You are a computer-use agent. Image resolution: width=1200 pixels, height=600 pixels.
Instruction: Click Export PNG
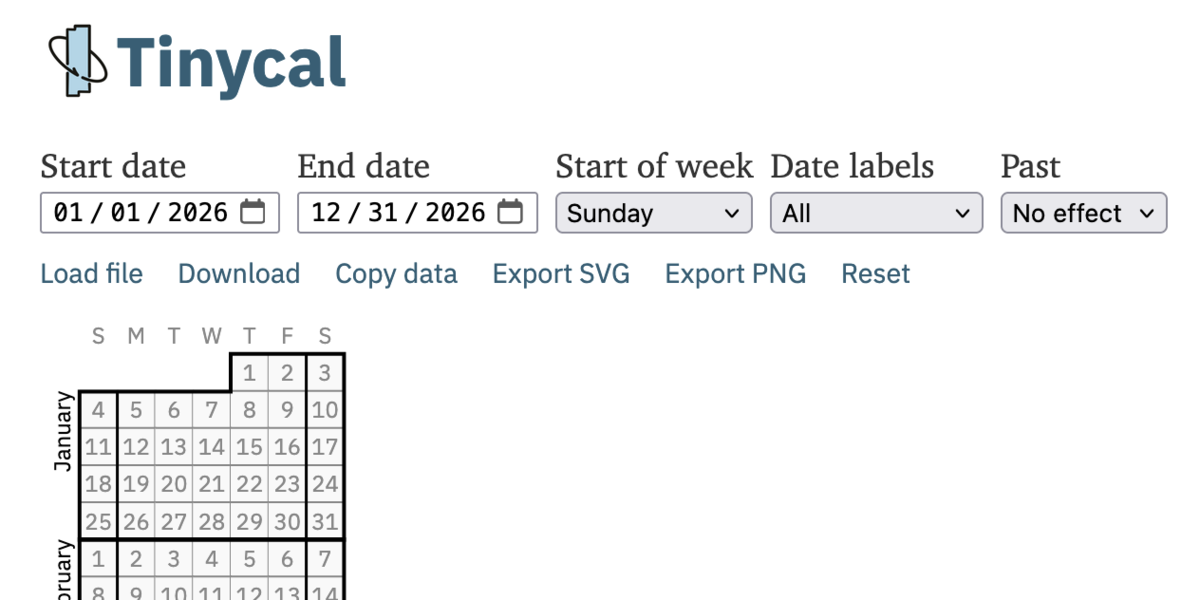(x=735, y=274)
